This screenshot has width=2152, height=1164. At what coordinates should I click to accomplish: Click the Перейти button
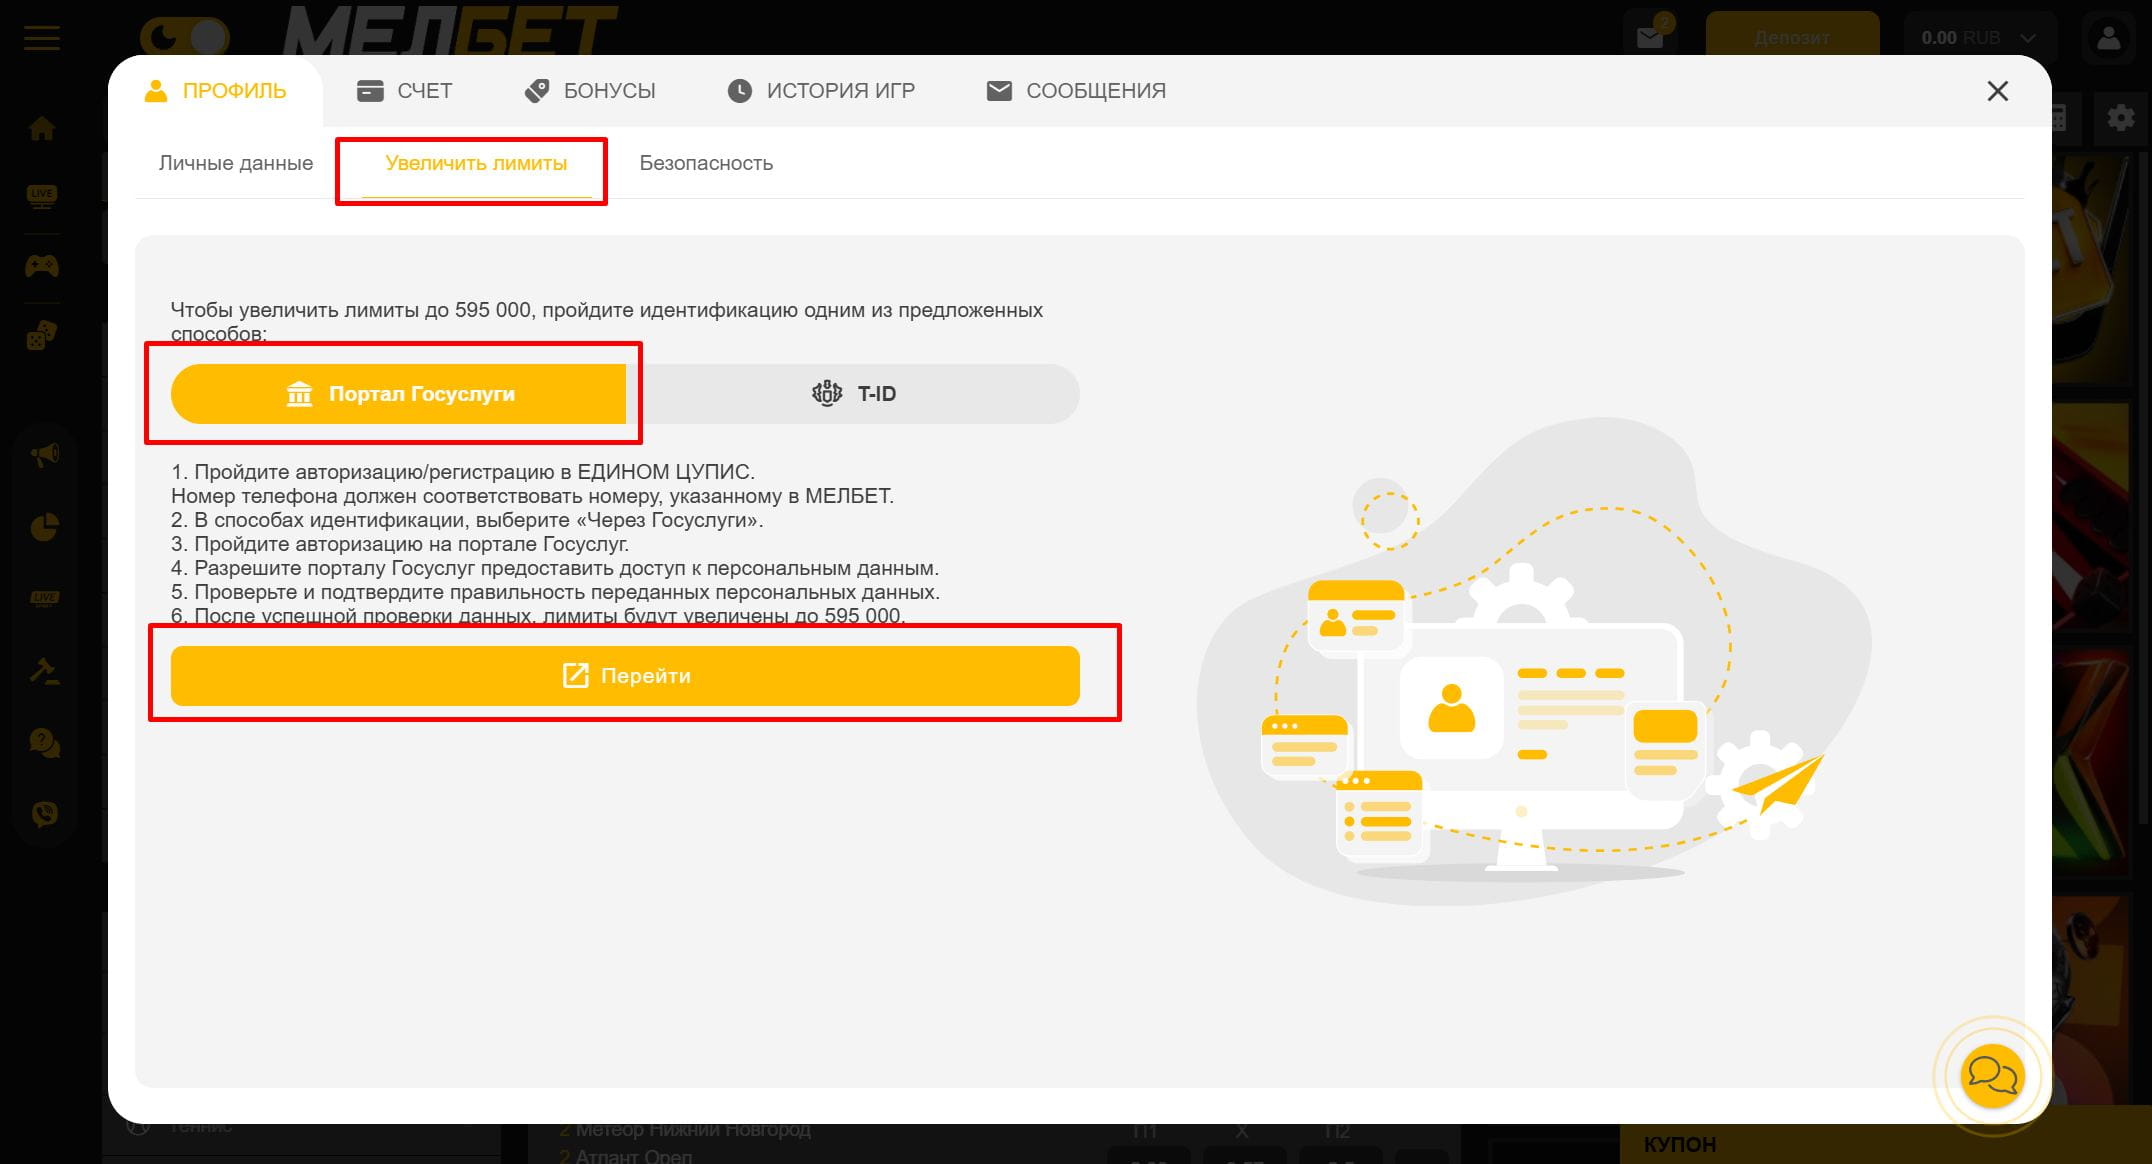625,676
